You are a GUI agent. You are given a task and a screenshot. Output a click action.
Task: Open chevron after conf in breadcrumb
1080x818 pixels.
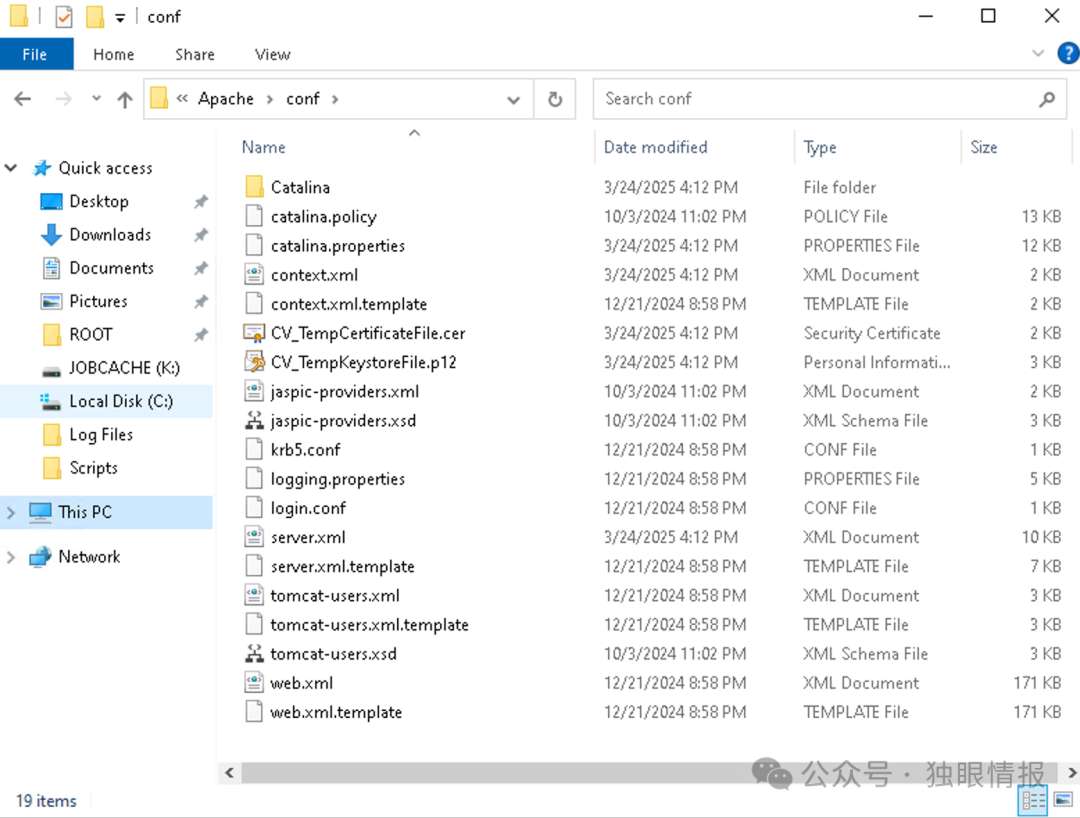click(x=335, y=99)
